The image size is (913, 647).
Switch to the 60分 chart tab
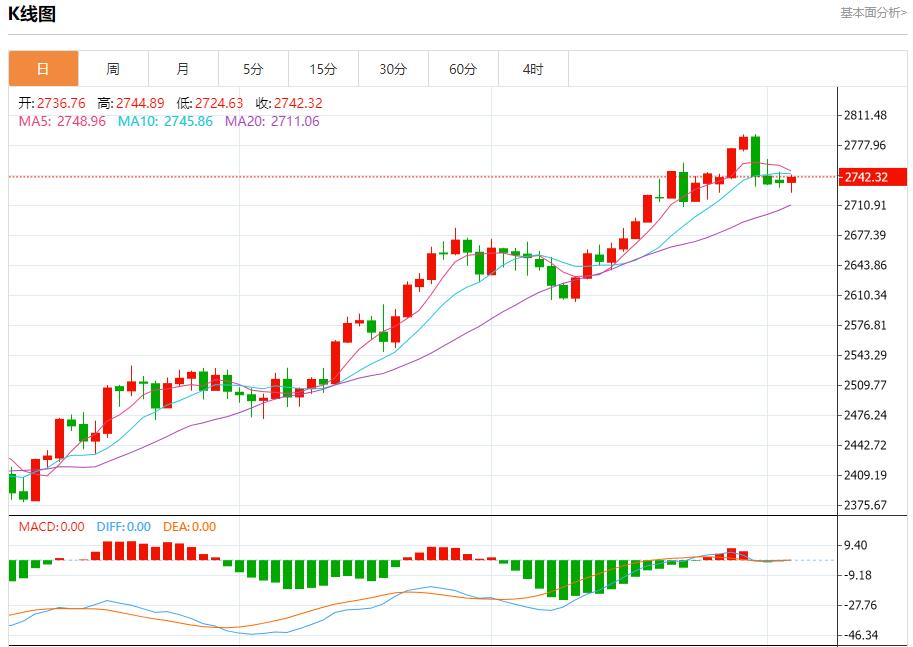click(x=463, y=69)
